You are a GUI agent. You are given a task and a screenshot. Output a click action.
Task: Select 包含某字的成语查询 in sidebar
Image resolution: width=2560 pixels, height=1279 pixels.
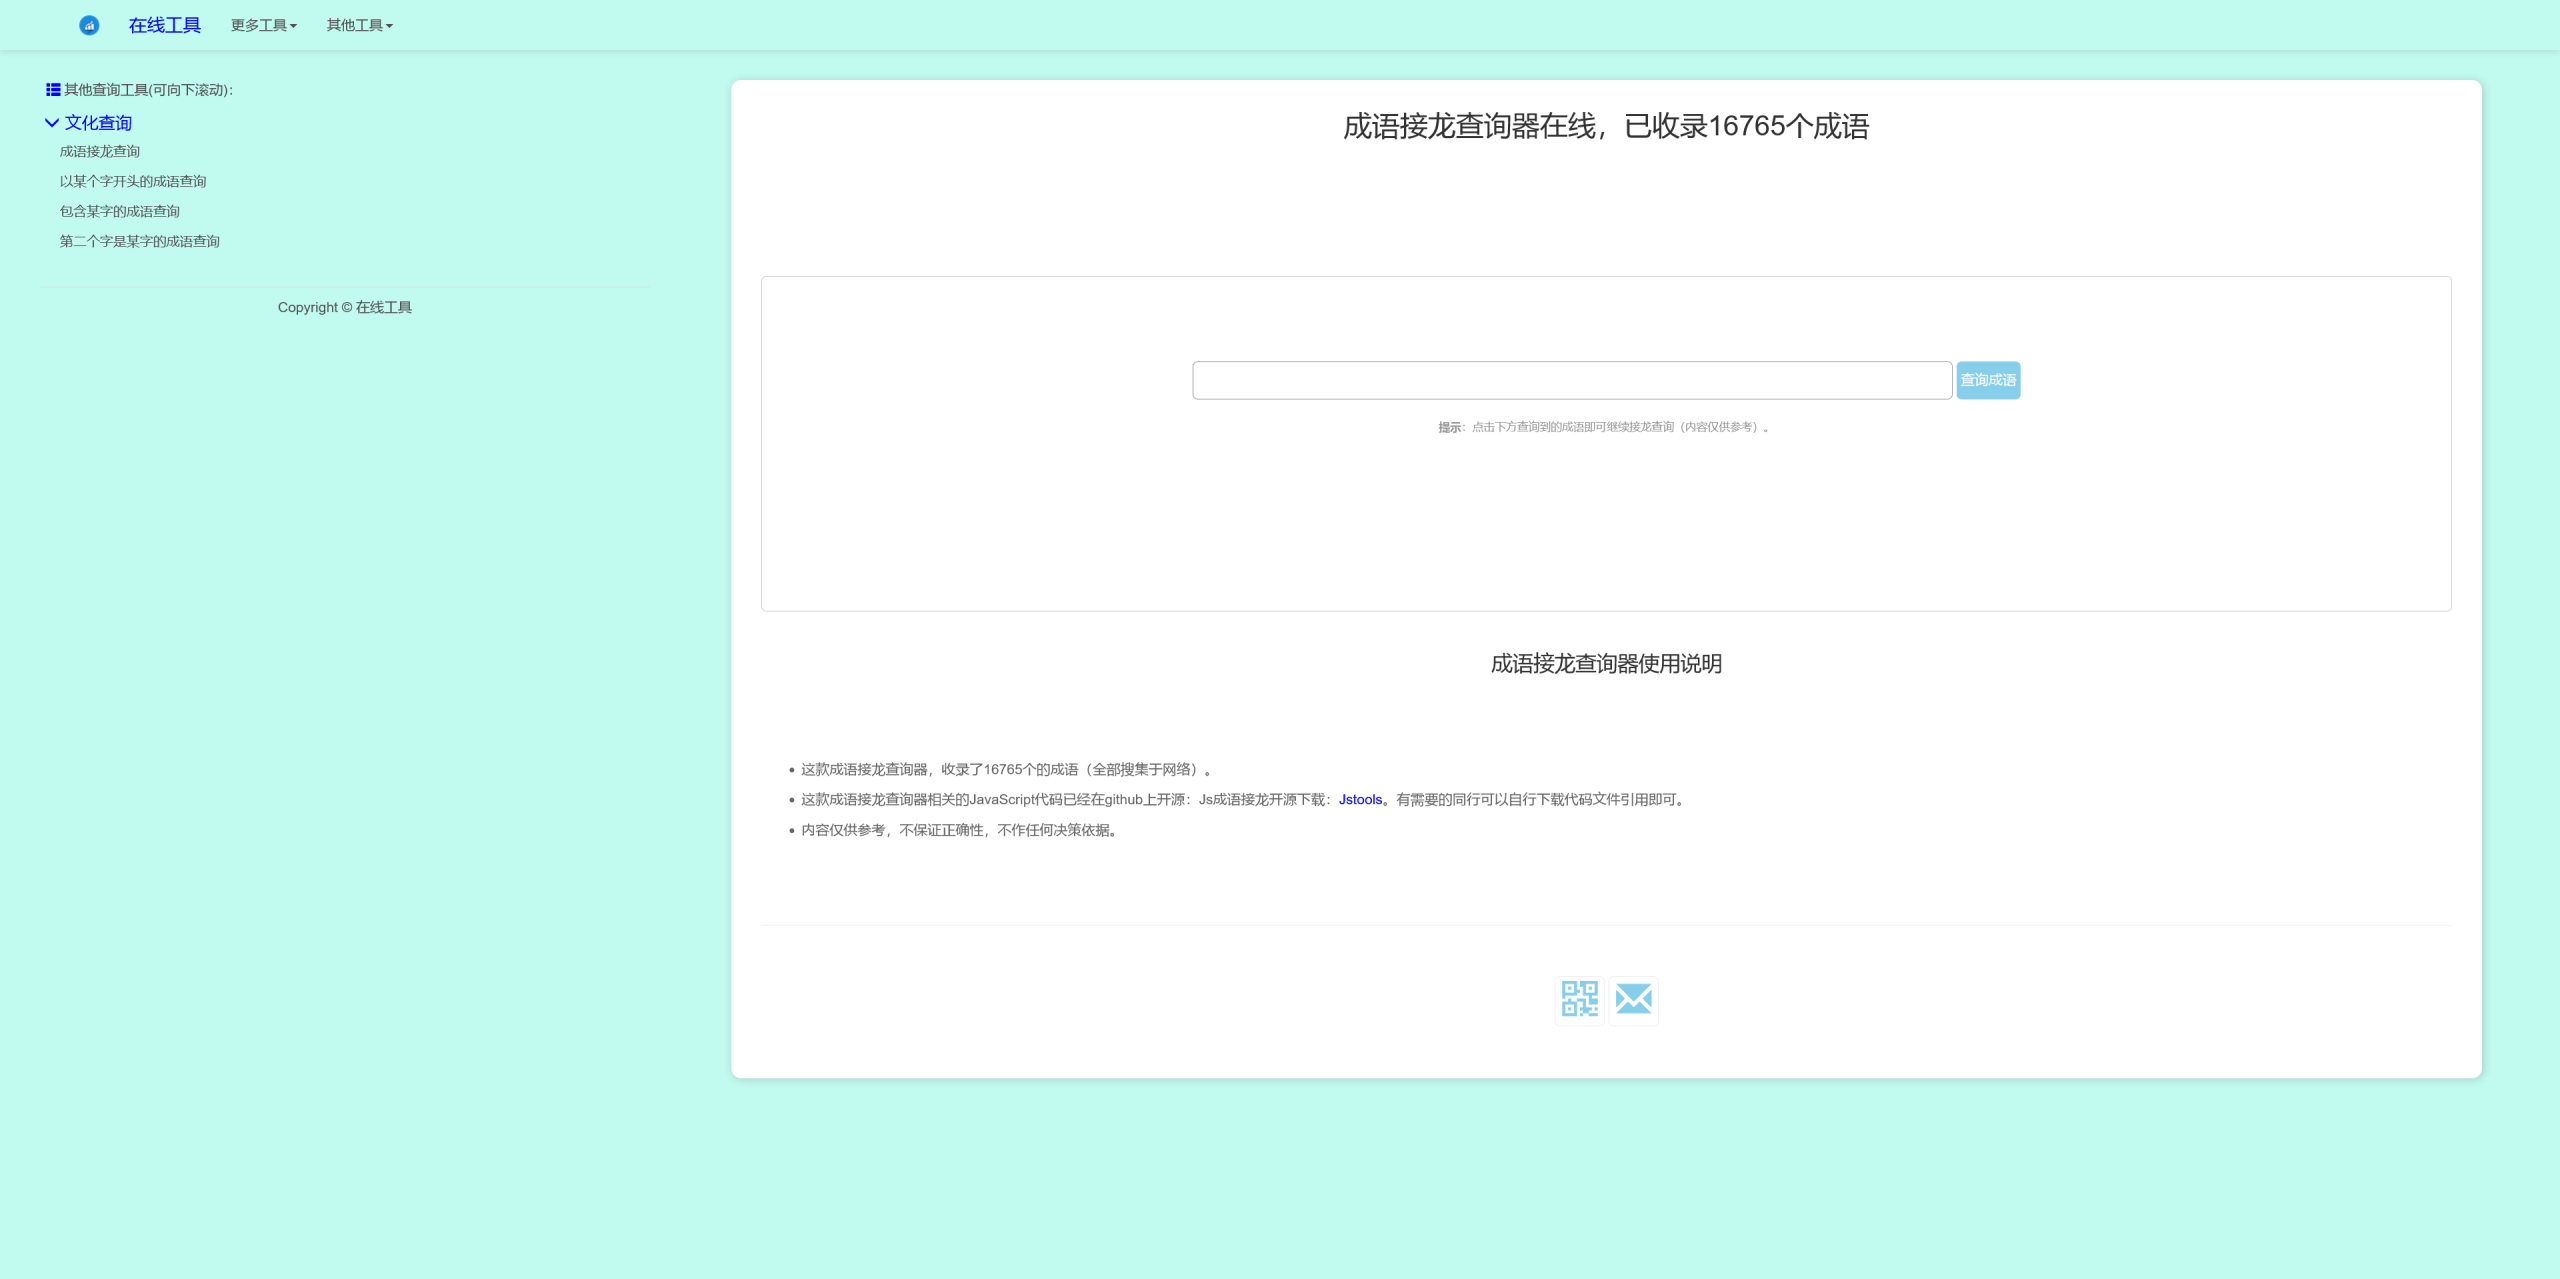point(120,212)
